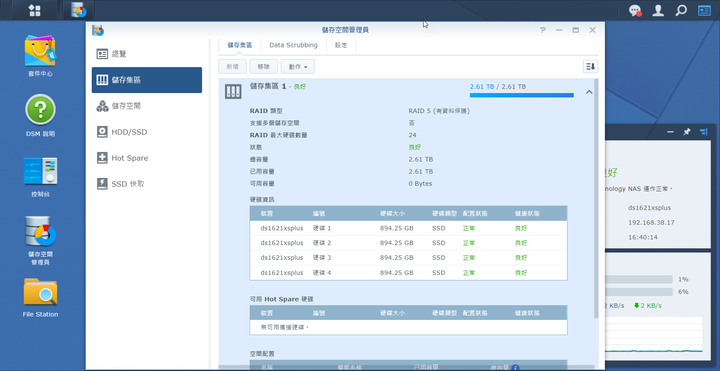The width and height of the screenshot is (720, 371).
Task: Click the 新增 button
Action: pos(233,67)
